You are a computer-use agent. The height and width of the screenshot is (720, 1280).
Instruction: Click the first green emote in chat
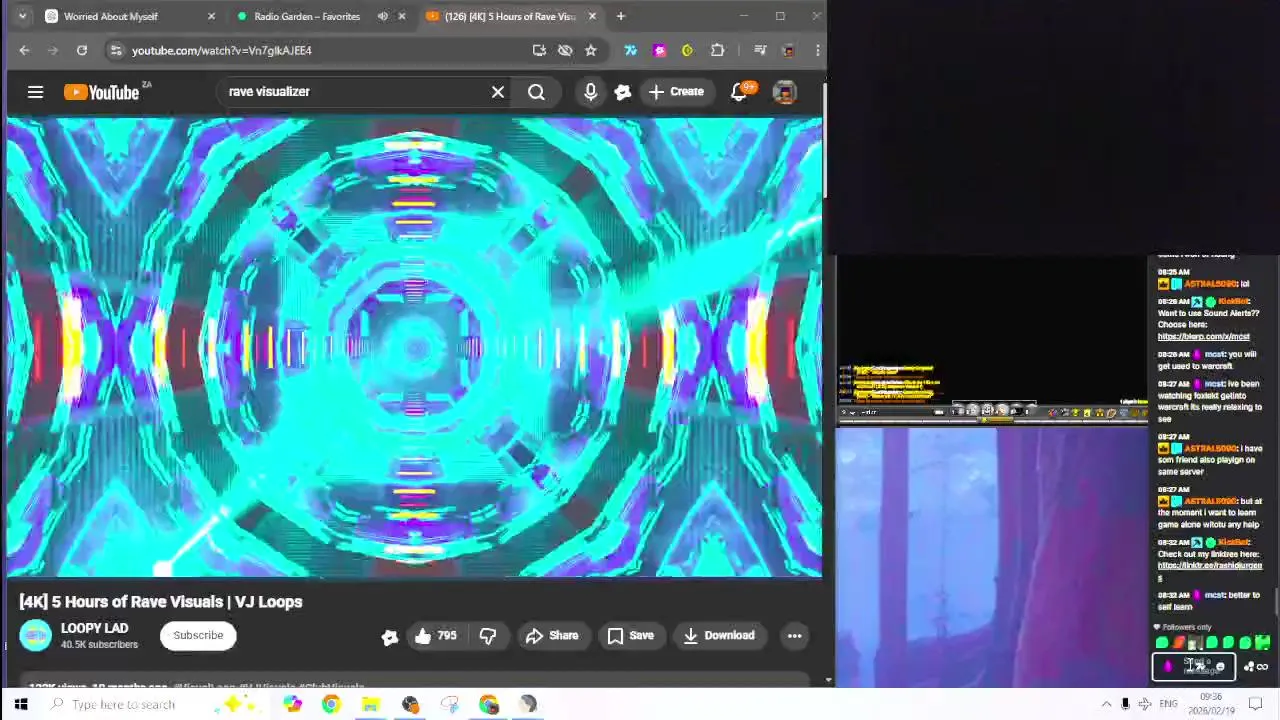pyautogui.click(x=1162, y=644)
